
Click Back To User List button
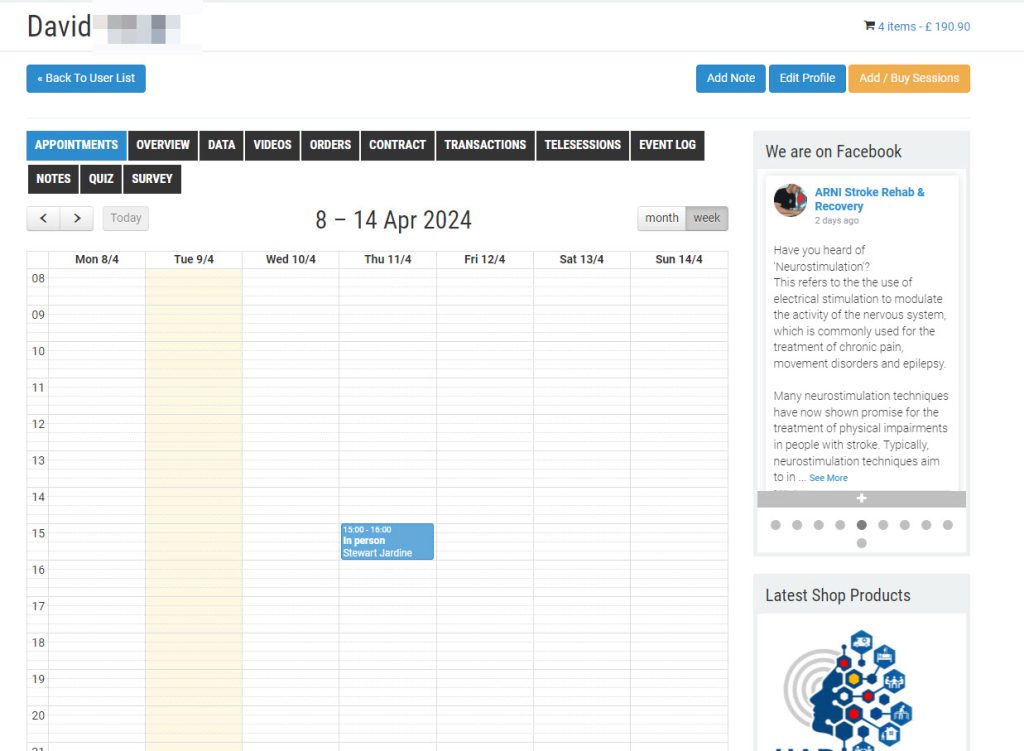click(86, 79)
